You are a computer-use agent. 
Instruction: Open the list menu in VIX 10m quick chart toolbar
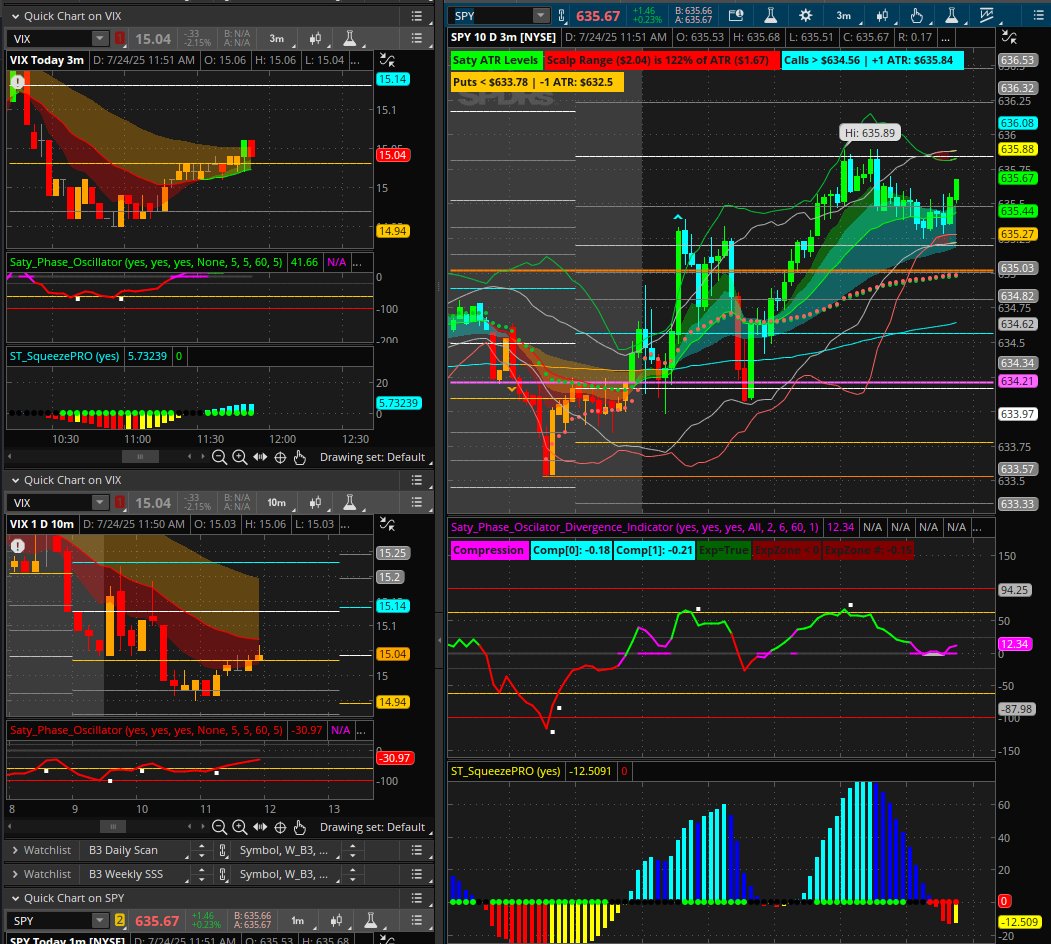417,503
